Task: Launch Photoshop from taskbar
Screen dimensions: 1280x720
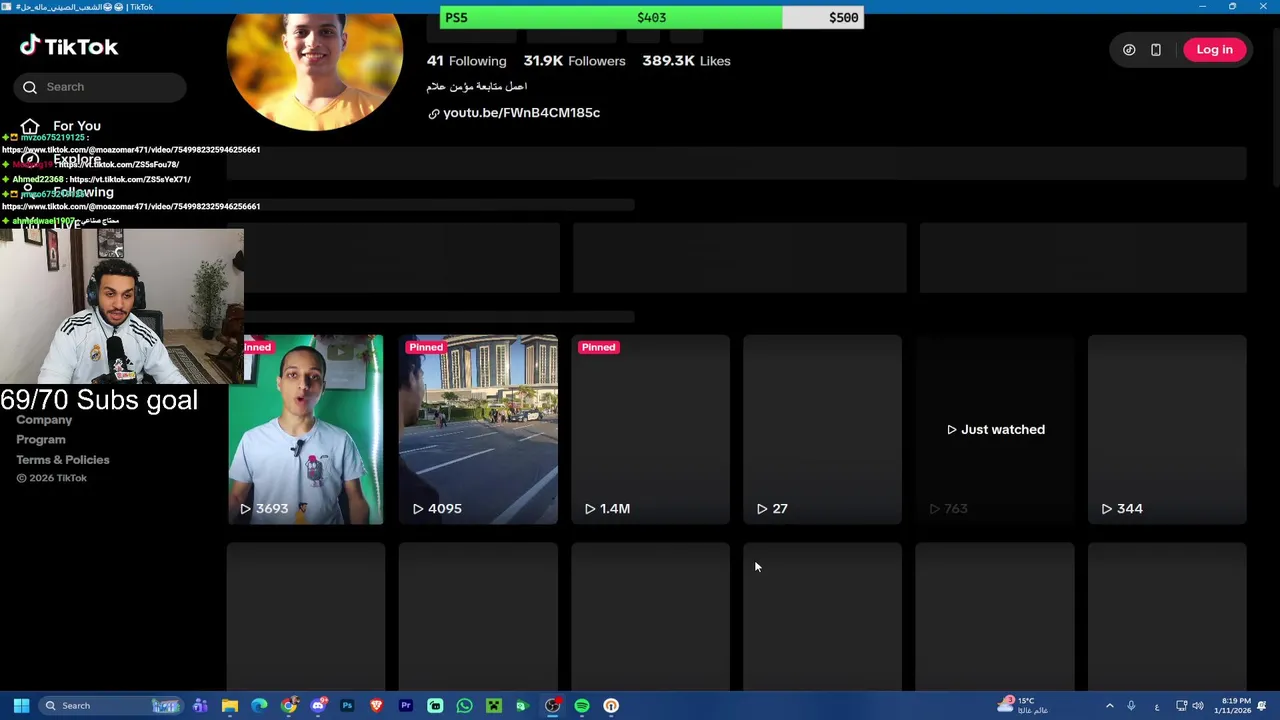Action: click(x=347, y=706)
